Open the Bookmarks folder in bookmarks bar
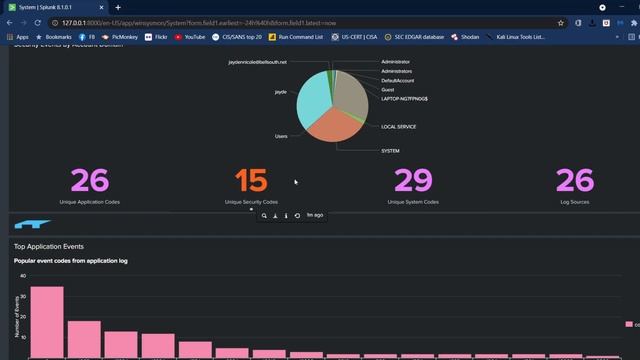 coord(53,37)
